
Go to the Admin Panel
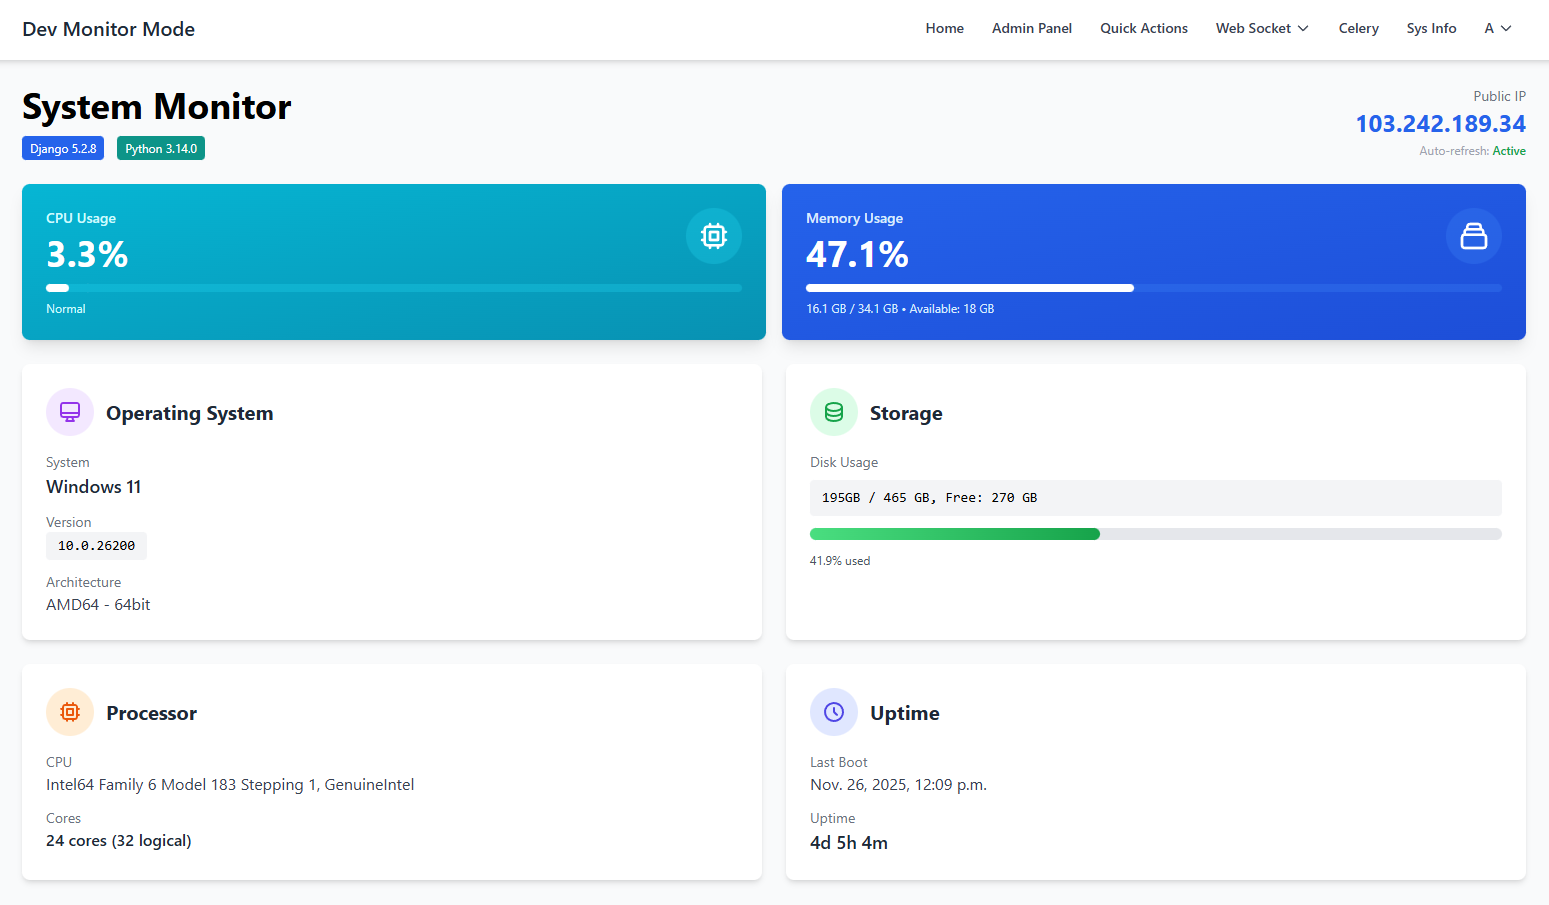[1031, 28]
